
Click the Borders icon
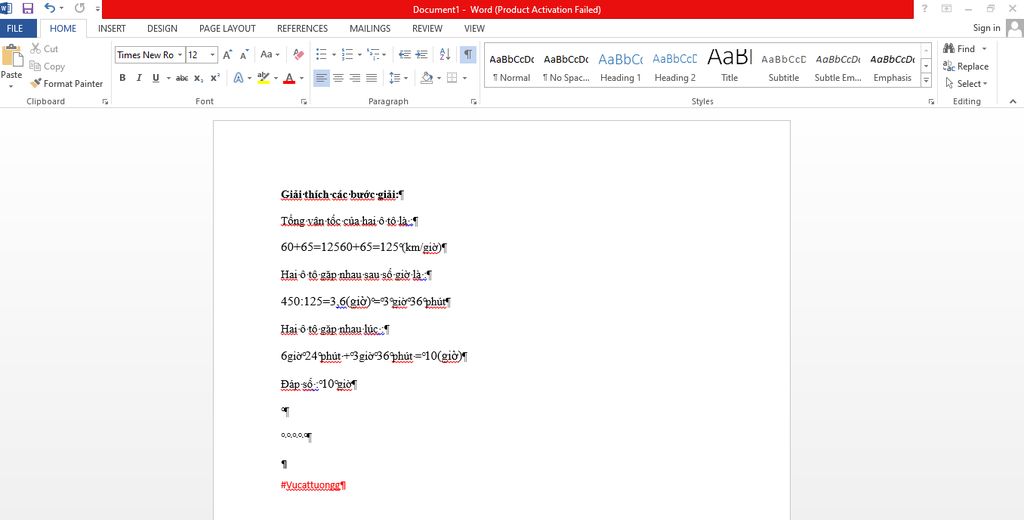pyautogui.click(x=452, y=78)
